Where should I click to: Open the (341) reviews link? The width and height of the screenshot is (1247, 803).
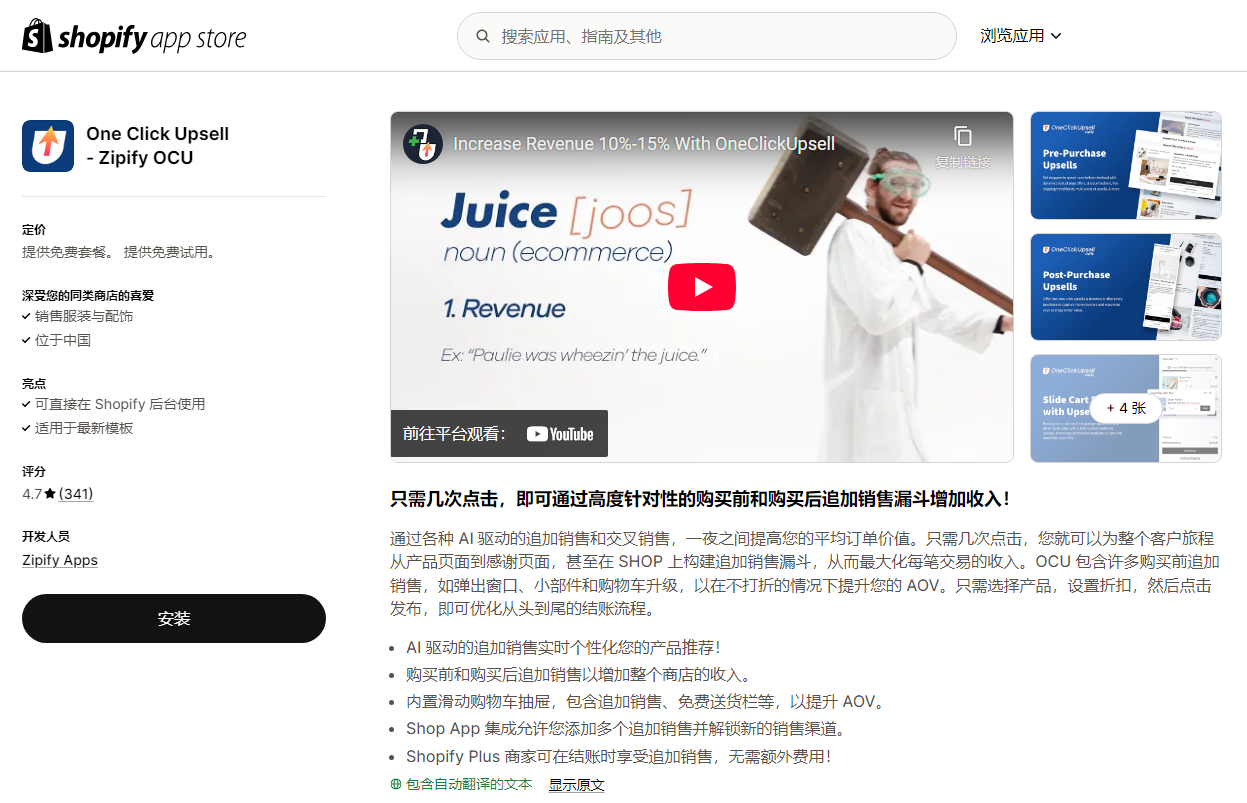click(x=76, y=494)
